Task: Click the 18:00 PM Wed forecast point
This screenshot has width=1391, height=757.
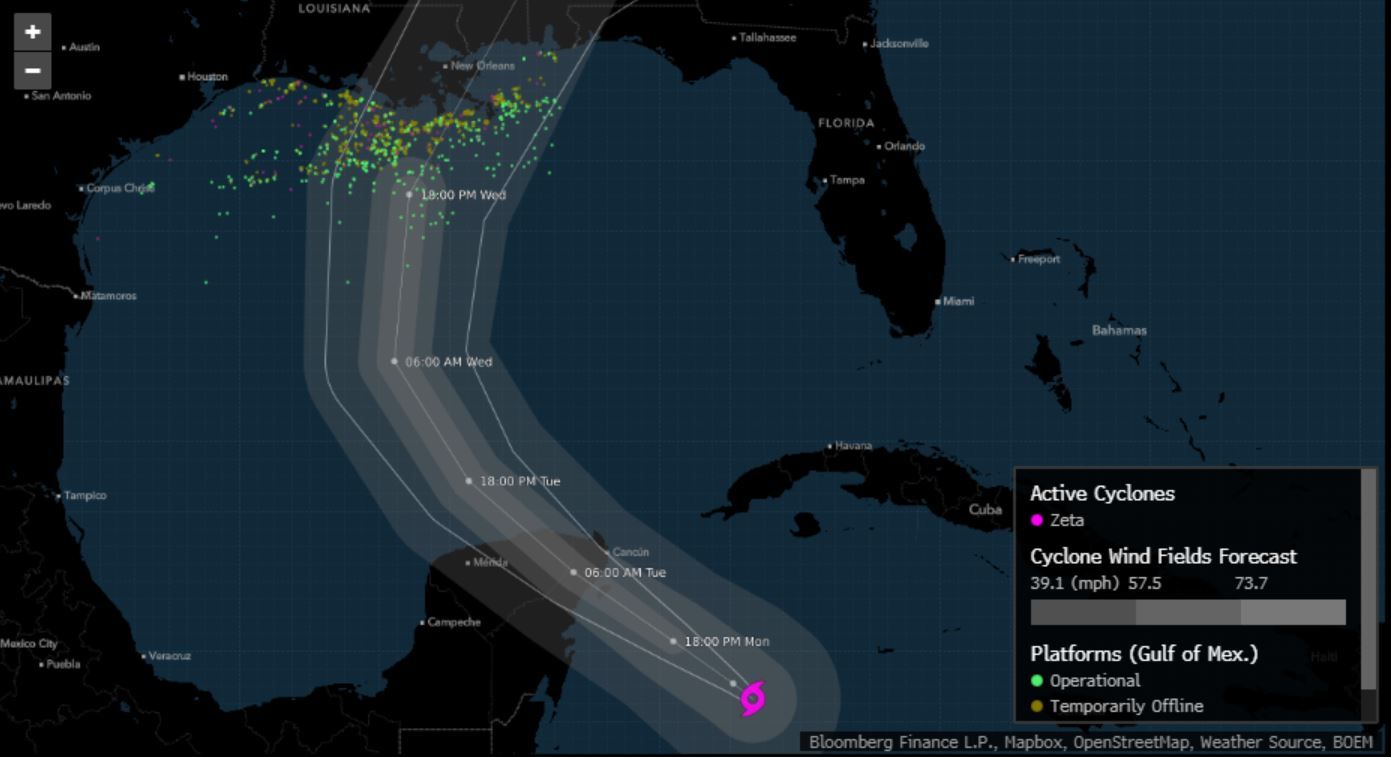Action: (409, 194)
